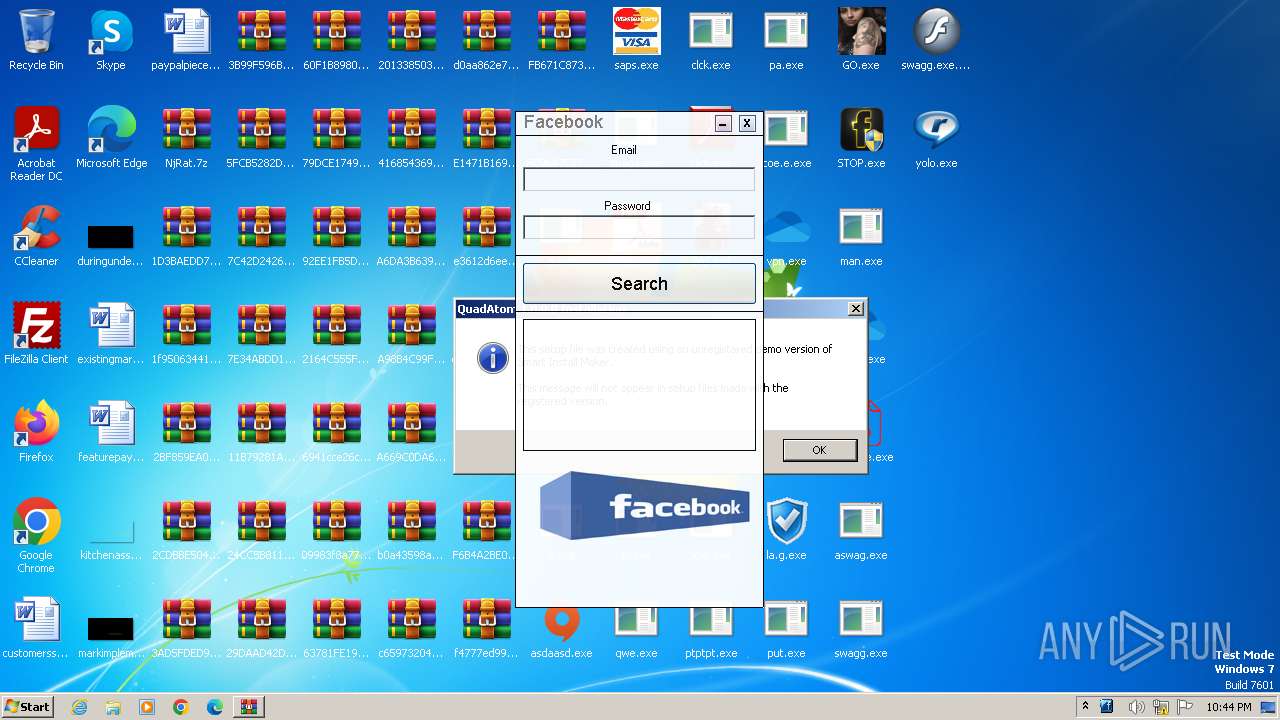Select the pa.exe desktop icon
Viewport: 1280px width, 720px height.
pyautogui.click(x=786, y=40)
